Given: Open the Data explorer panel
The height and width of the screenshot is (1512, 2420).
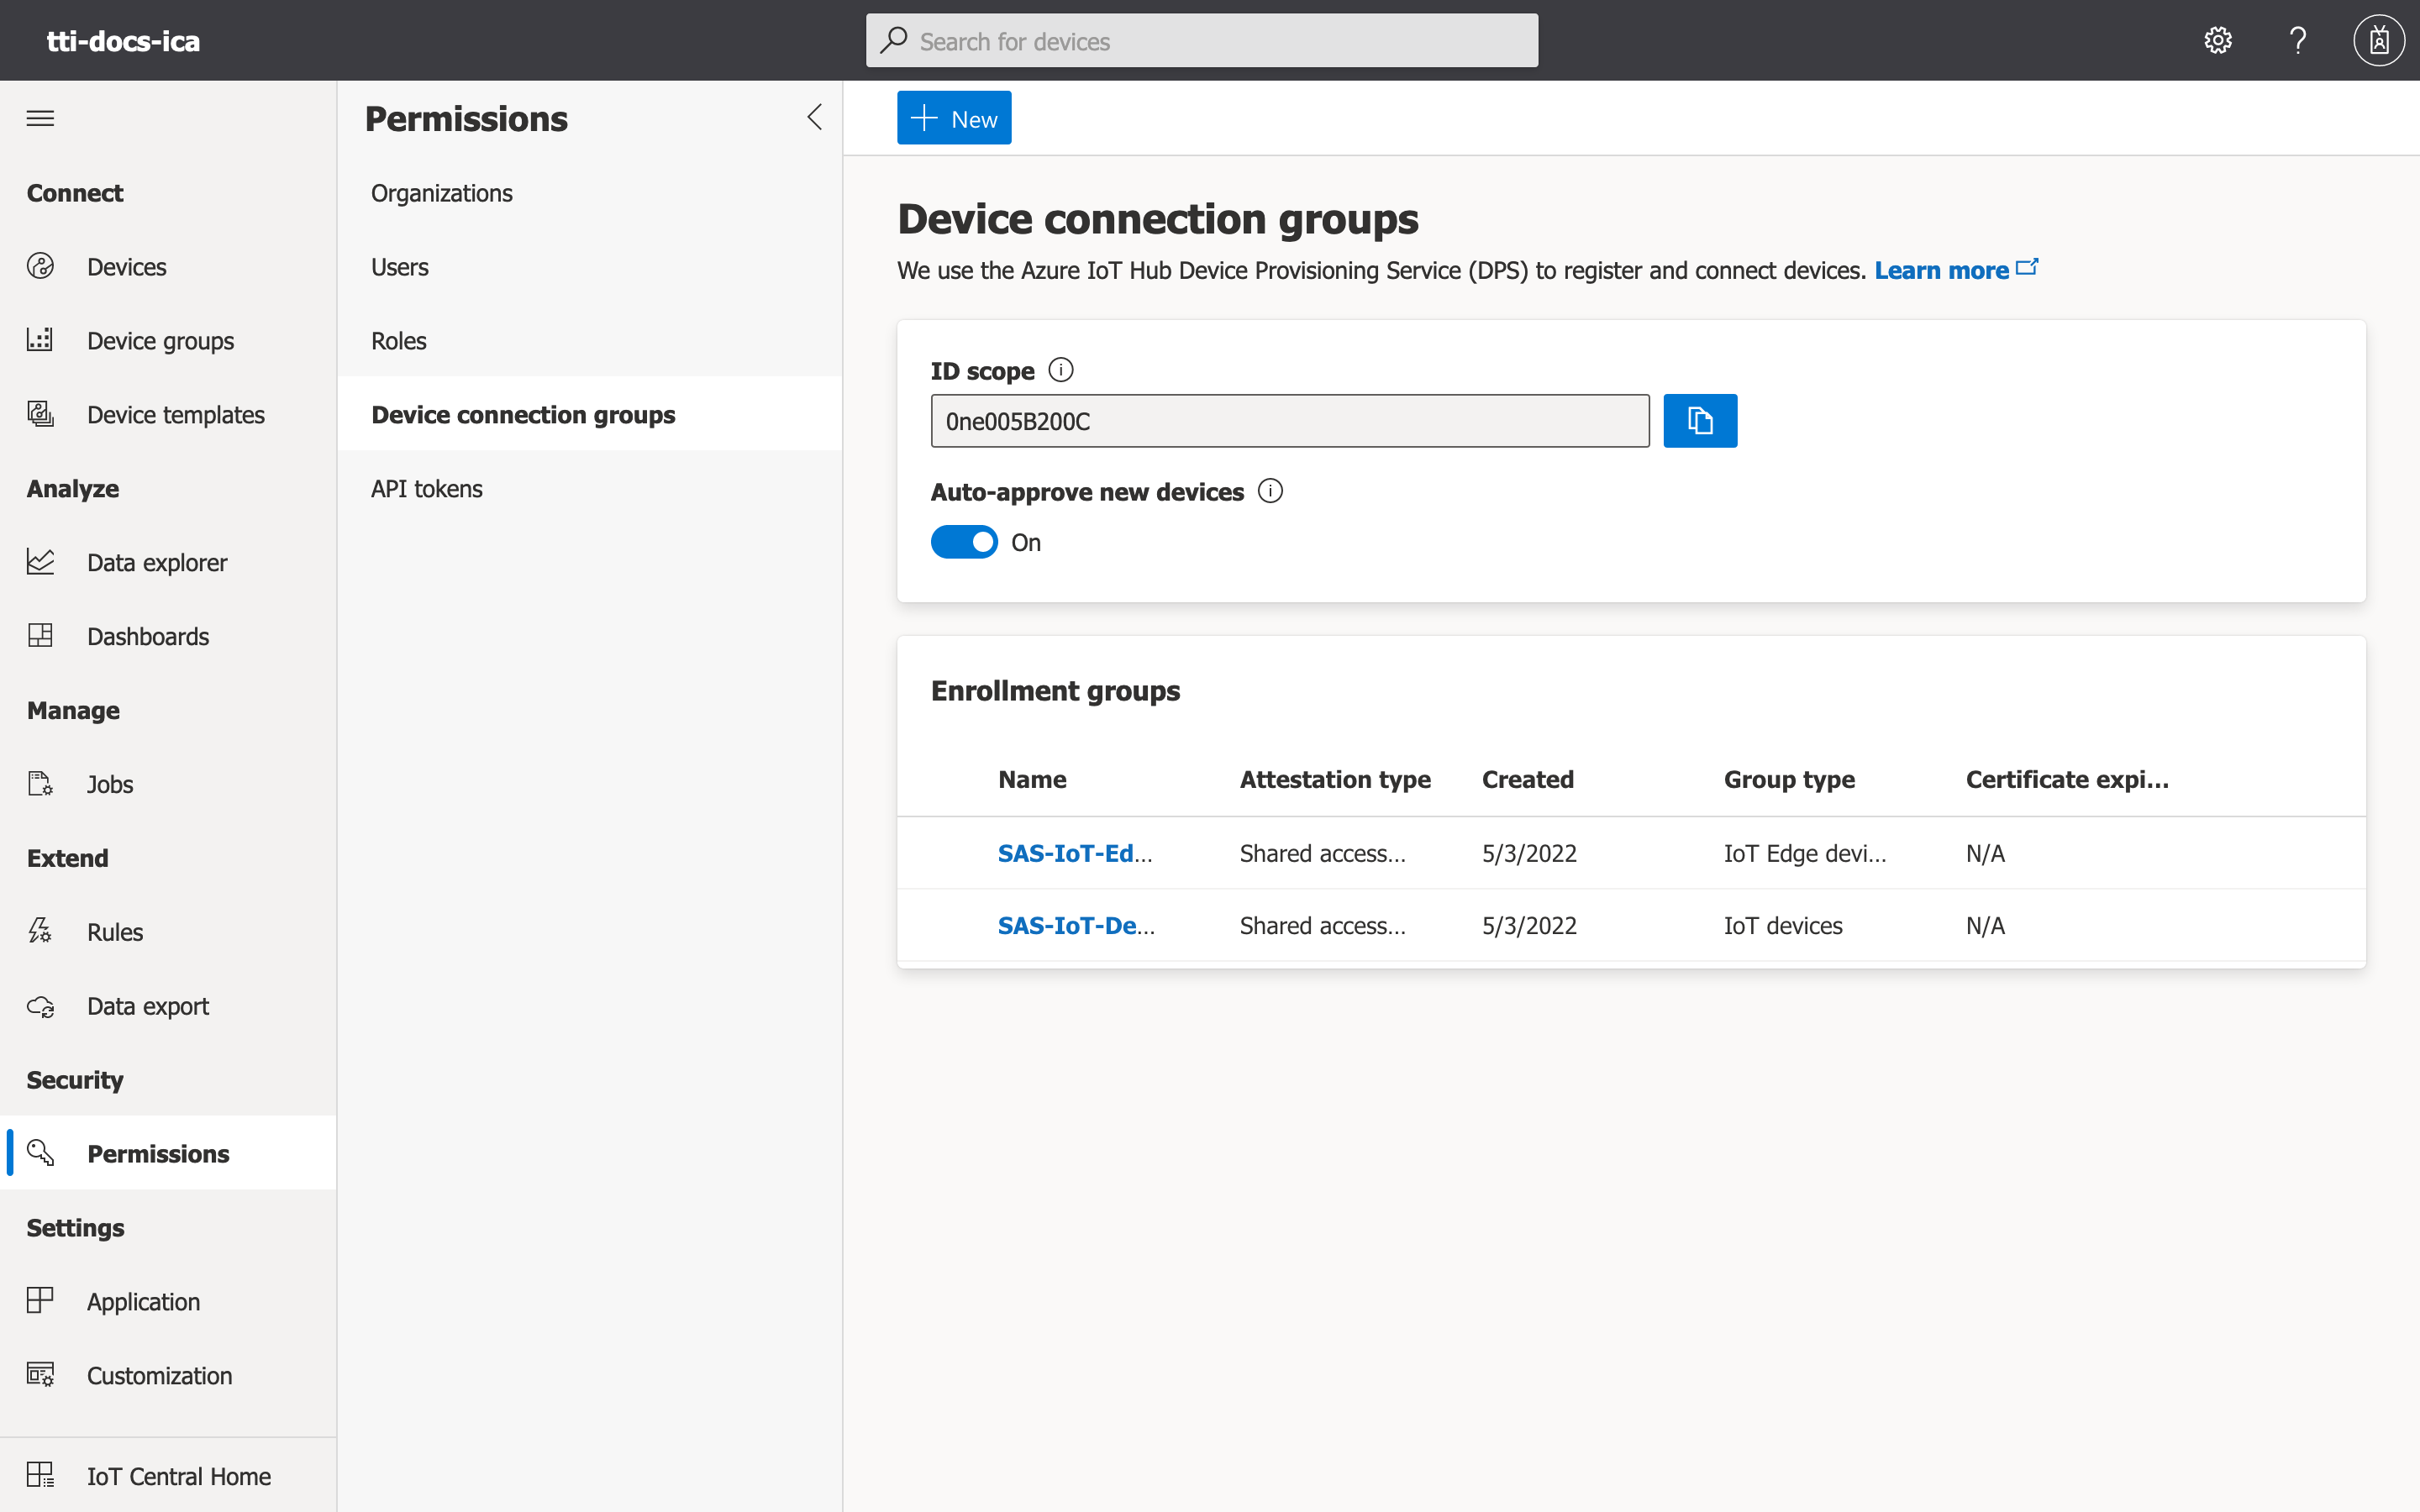Looking at the screenshot, I should (x=157, y=562).
